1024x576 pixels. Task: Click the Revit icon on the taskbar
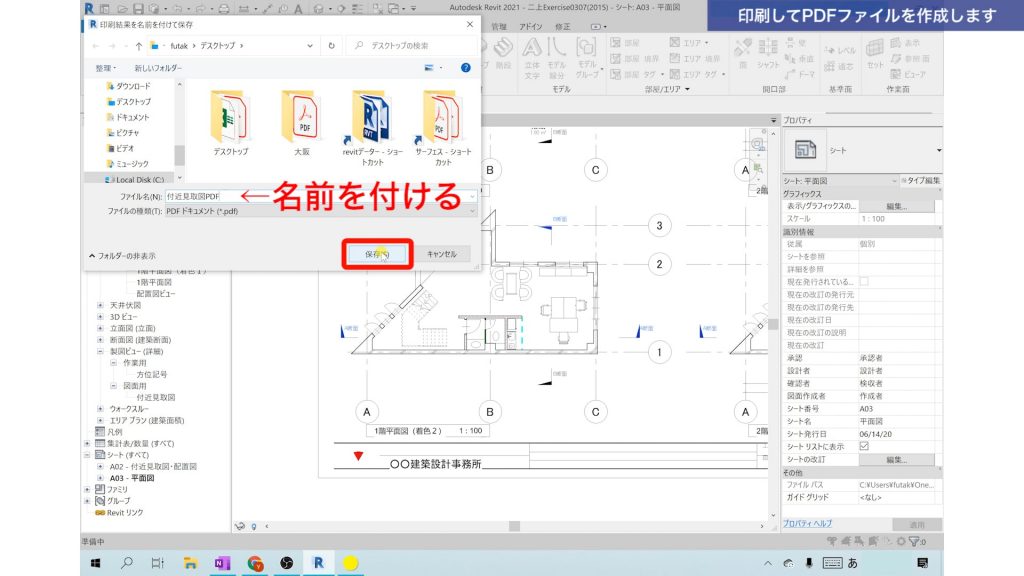click(x=318, y=563)
